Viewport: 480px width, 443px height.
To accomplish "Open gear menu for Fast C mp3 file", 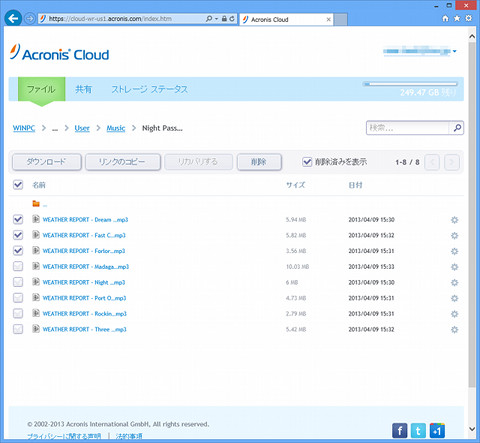I will pyautogui.click(x=454, y=236).
